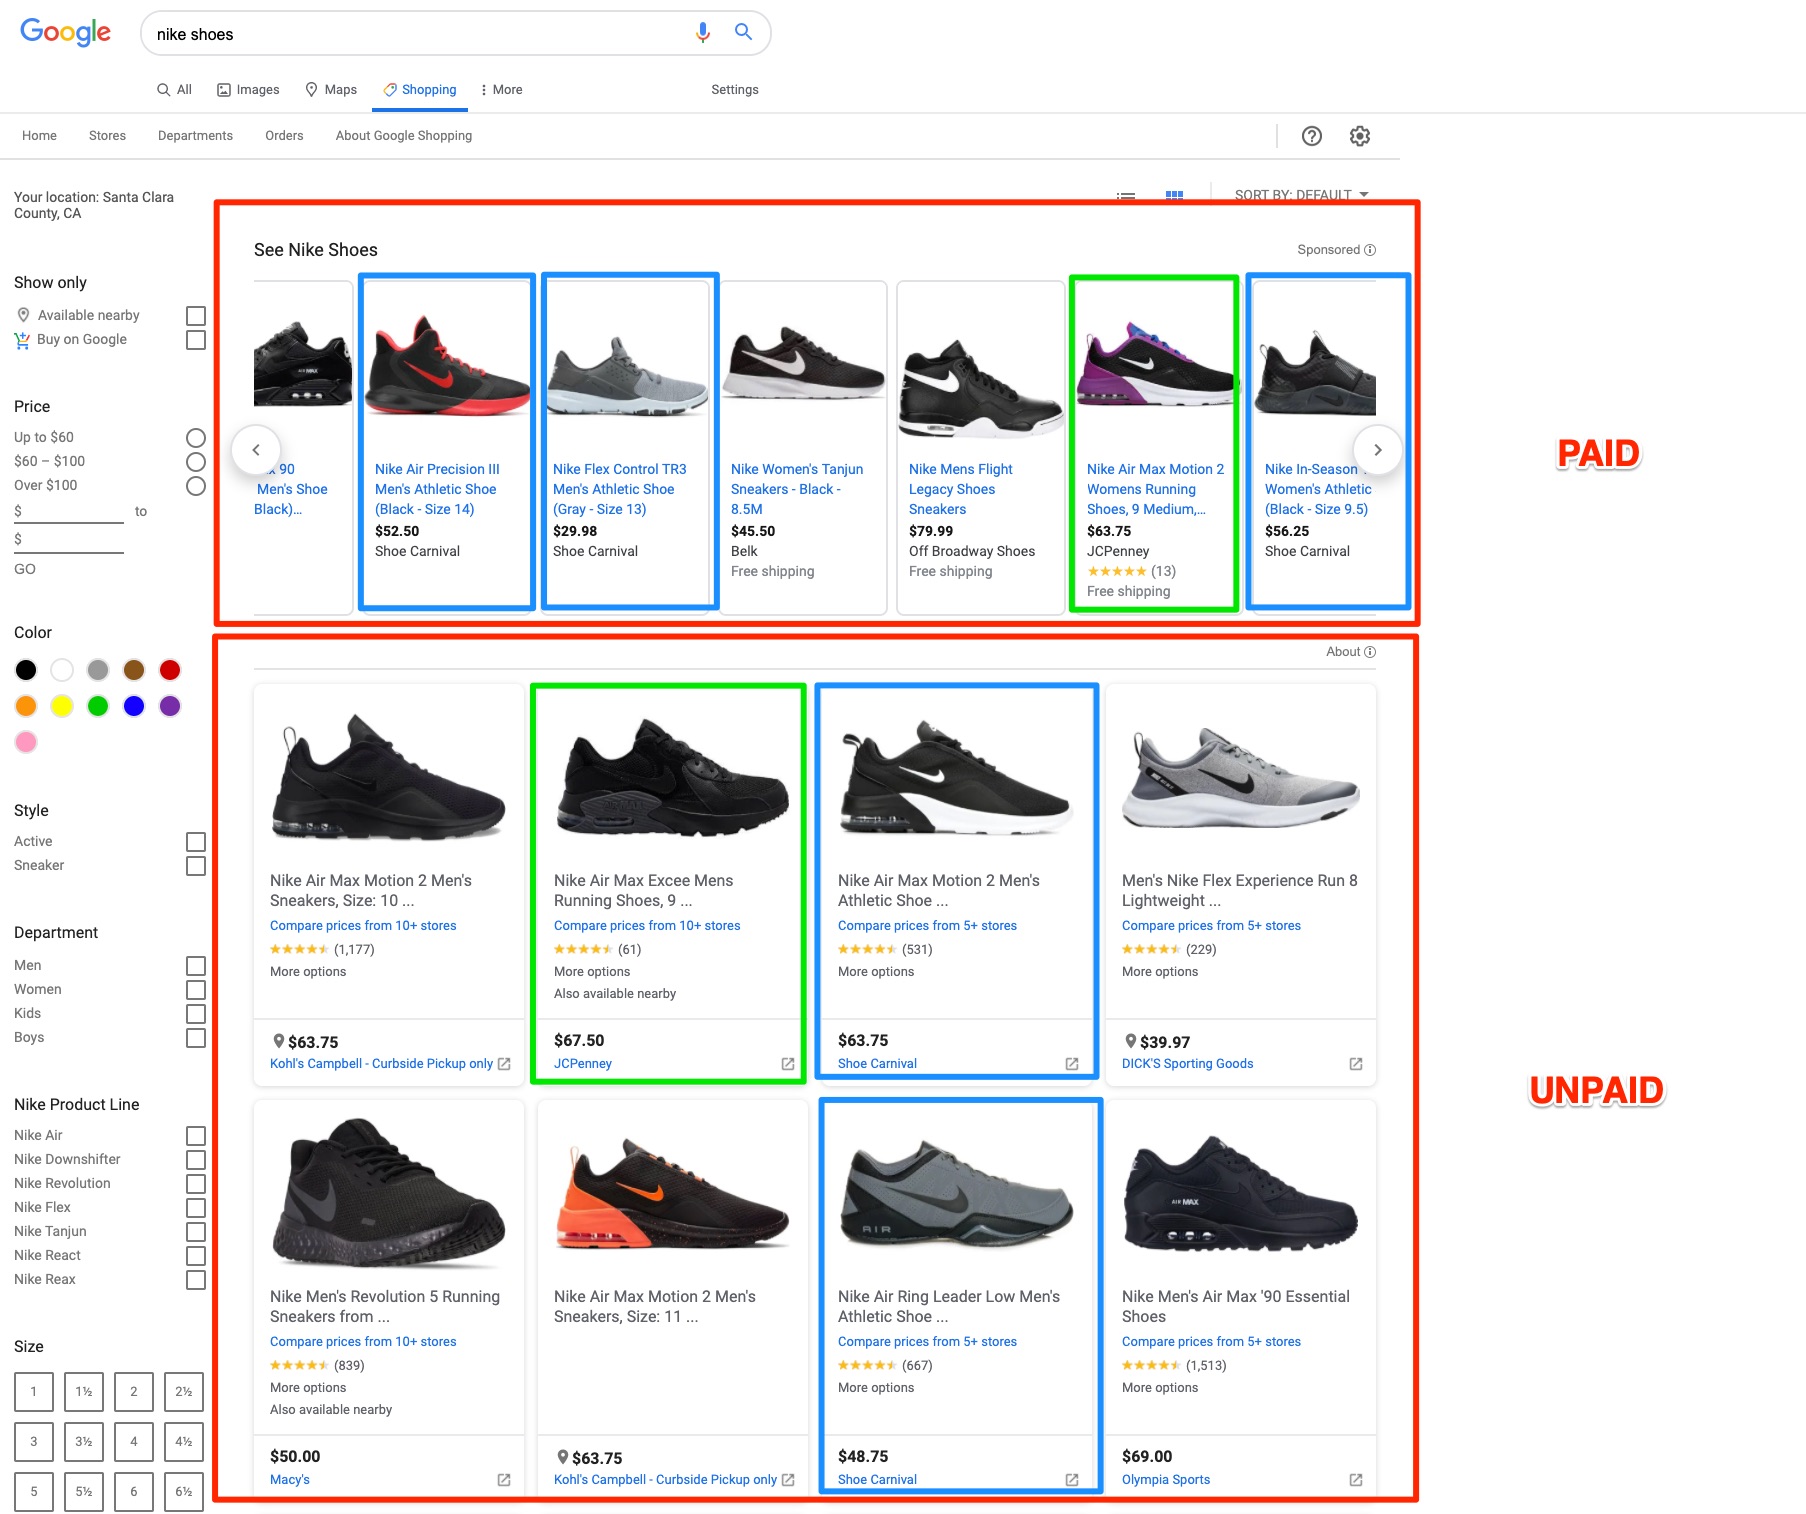Screen dimensions: 1806x1514
Task: Open the Shopping tab
Action: pyautogui.click(x=420, y=90)
